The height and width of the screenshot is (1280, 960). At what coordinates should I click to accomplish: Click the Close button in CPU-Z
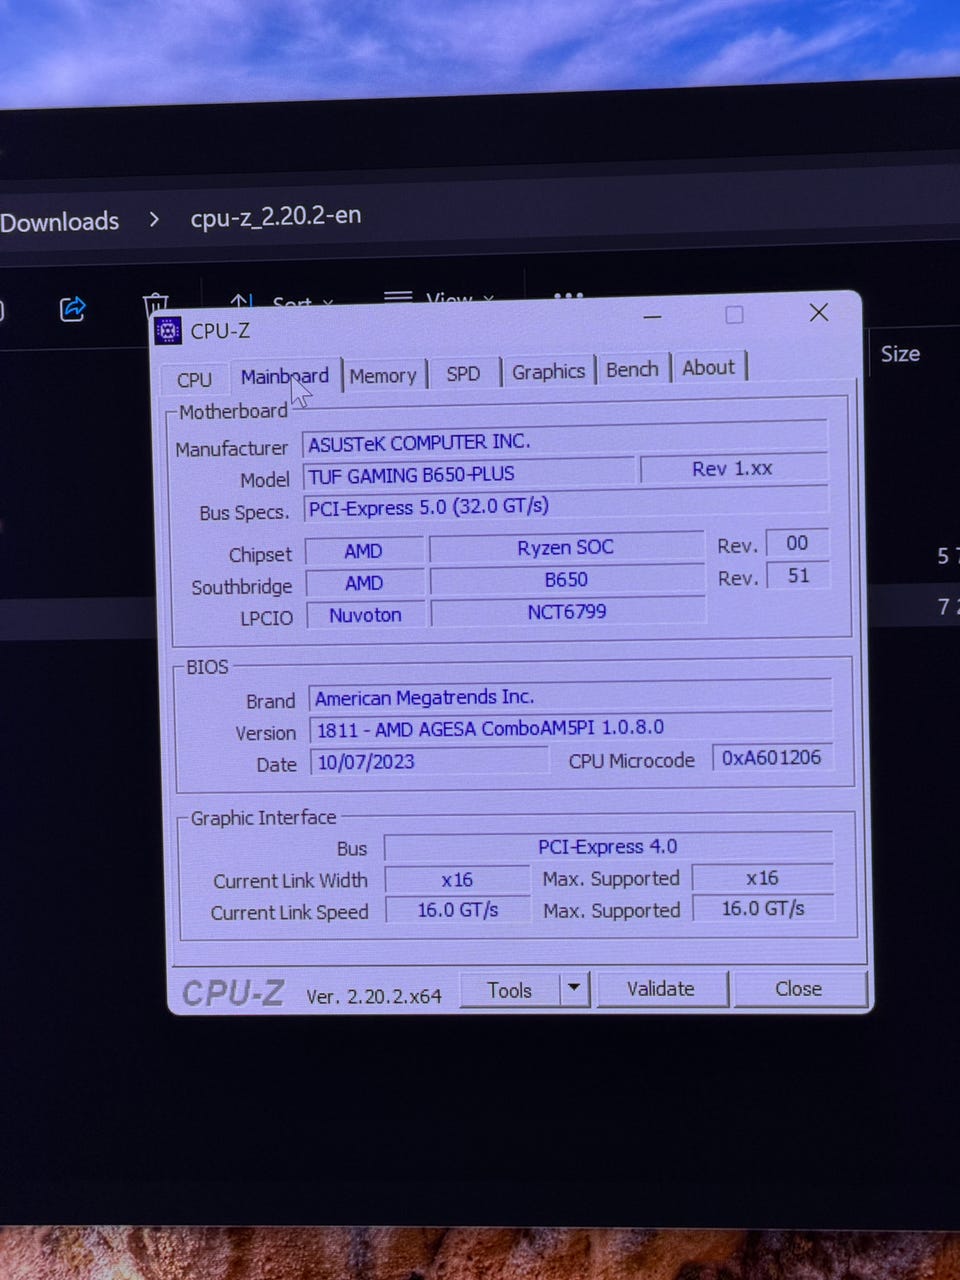(x=798, y=988)
